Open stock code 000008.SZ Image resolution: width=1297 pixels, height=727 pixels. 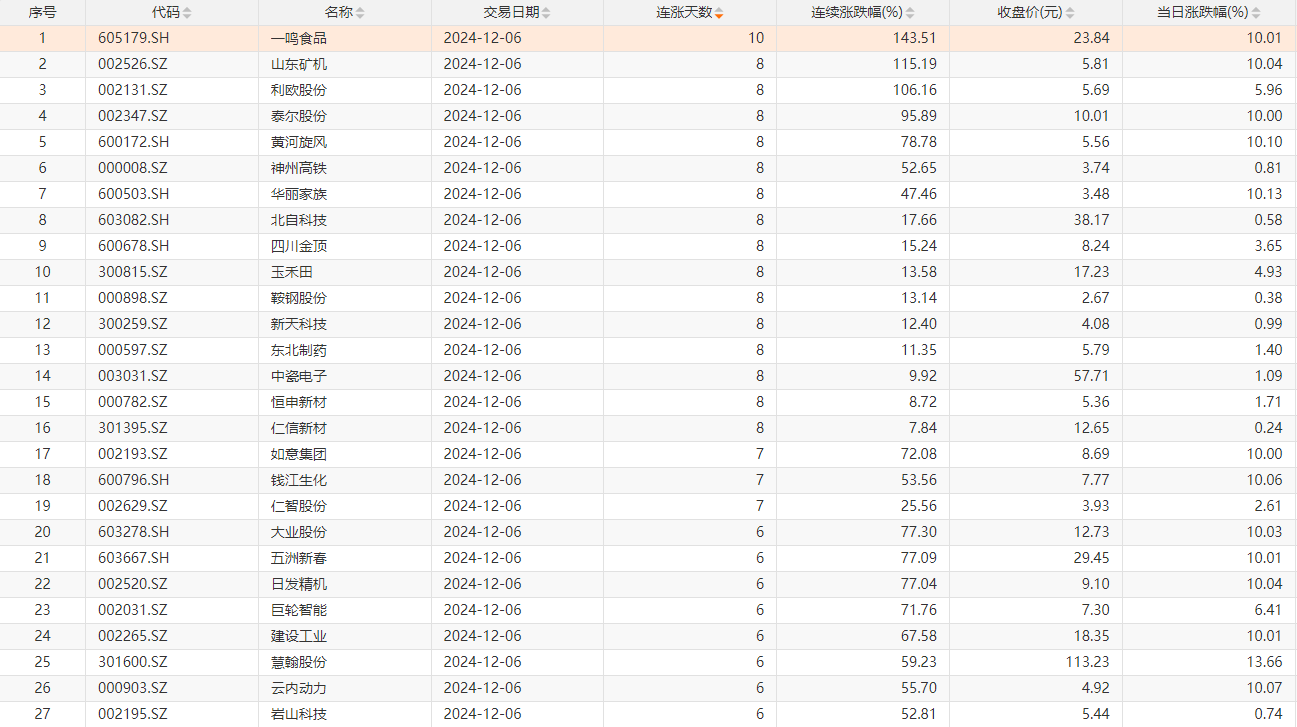132,169
